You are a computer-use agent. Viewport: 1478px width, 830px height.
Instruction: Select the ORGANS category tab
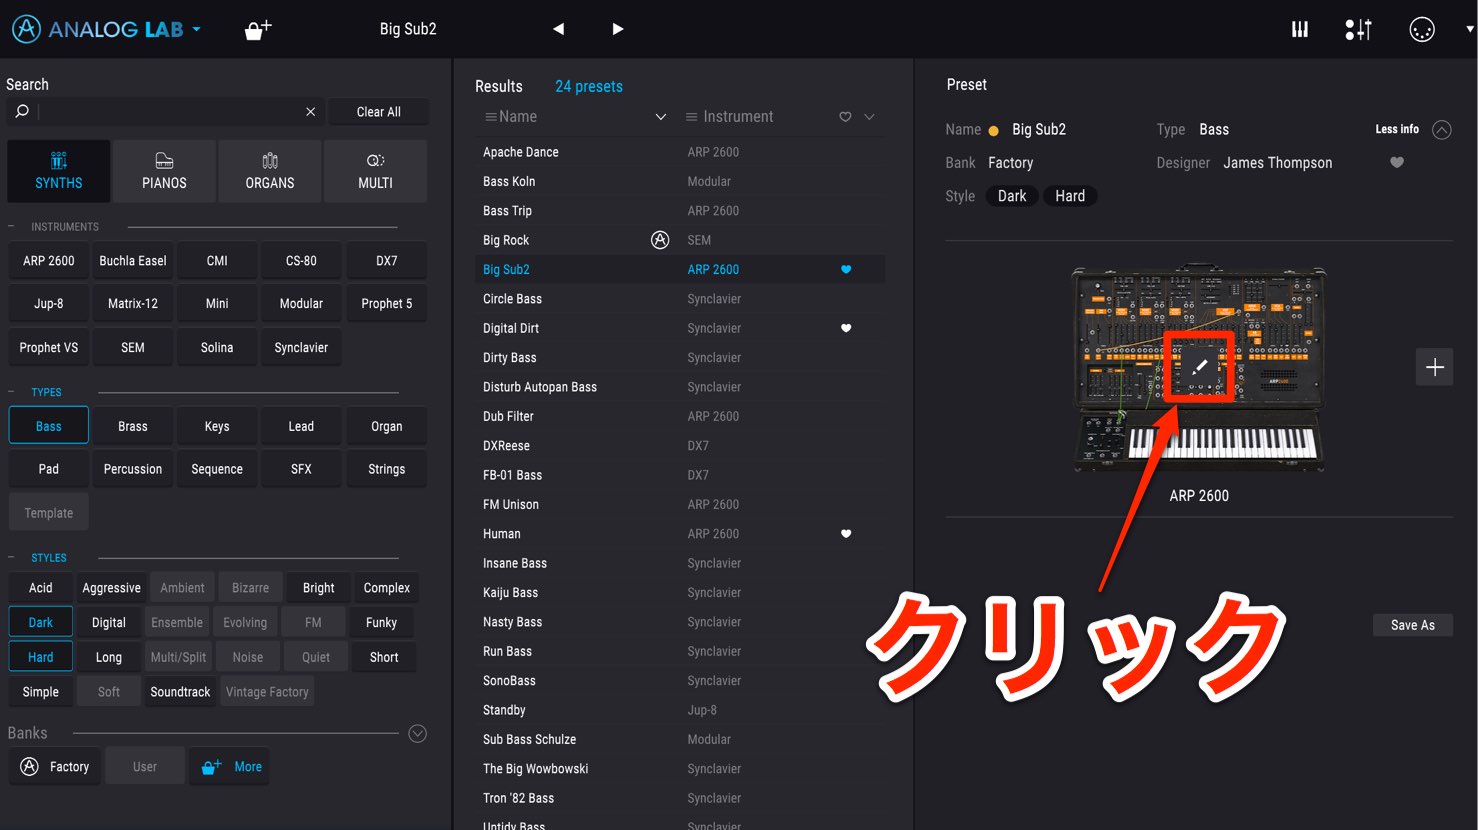point(270,171)
